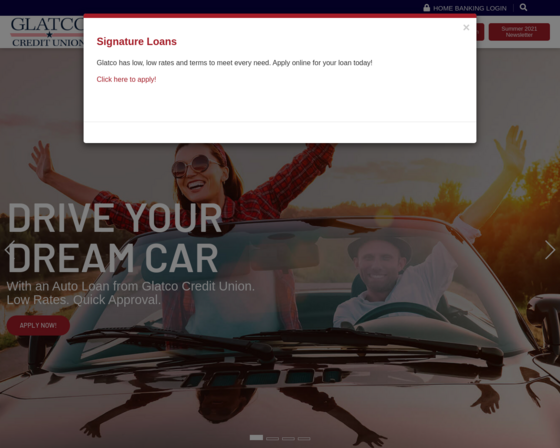560x448 pixels.
Task: Click the Glatco Credit Union logo
Action: [47, 32]
